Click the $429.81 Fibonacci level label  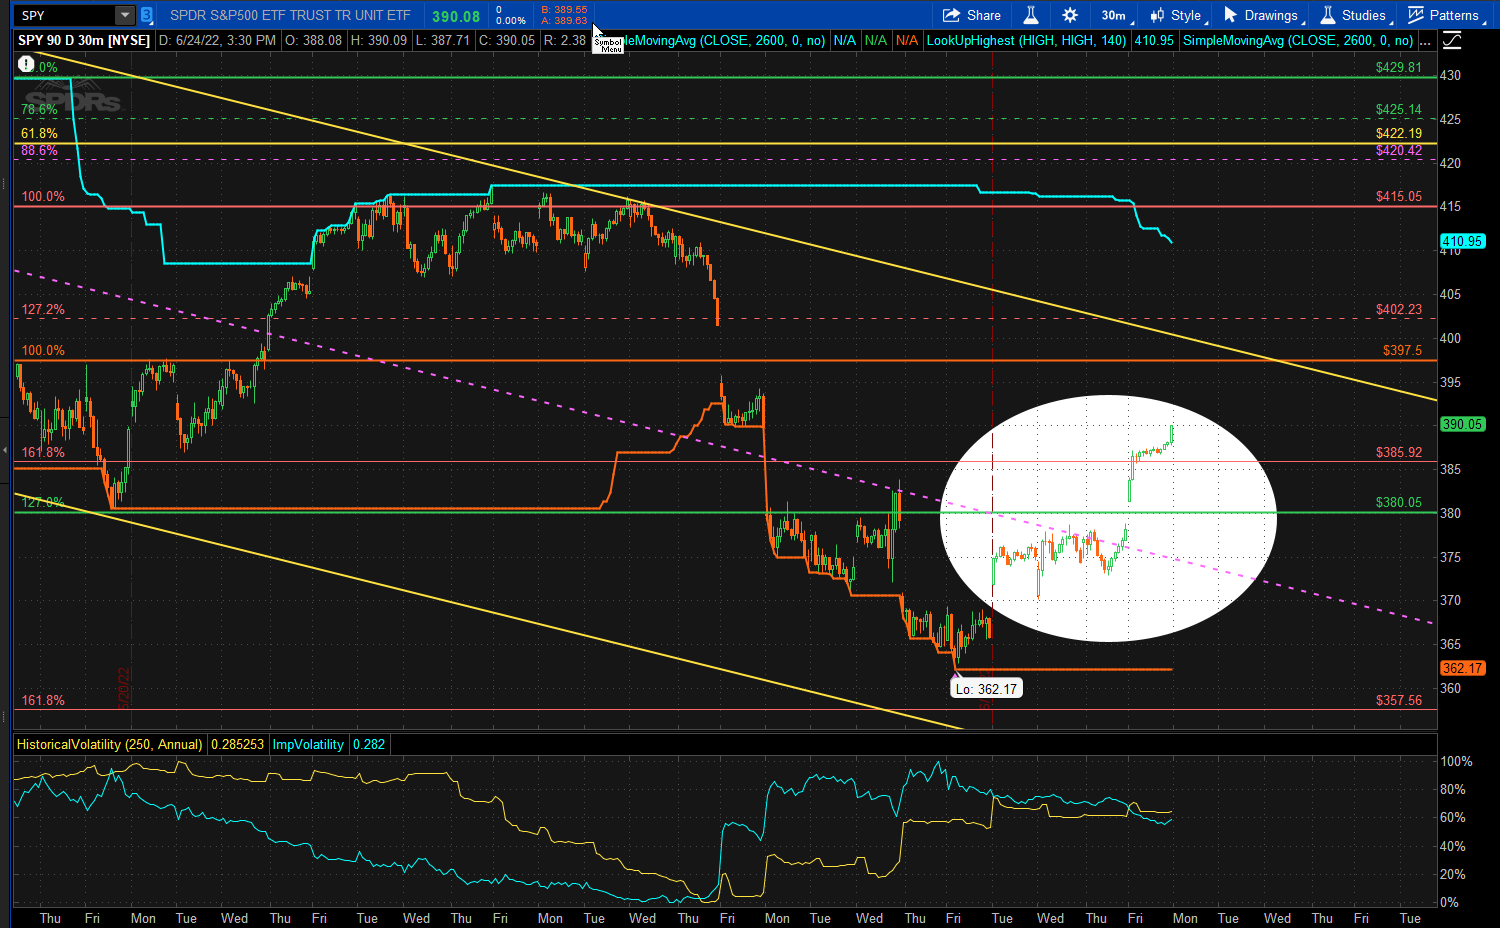coord(1398,67)
